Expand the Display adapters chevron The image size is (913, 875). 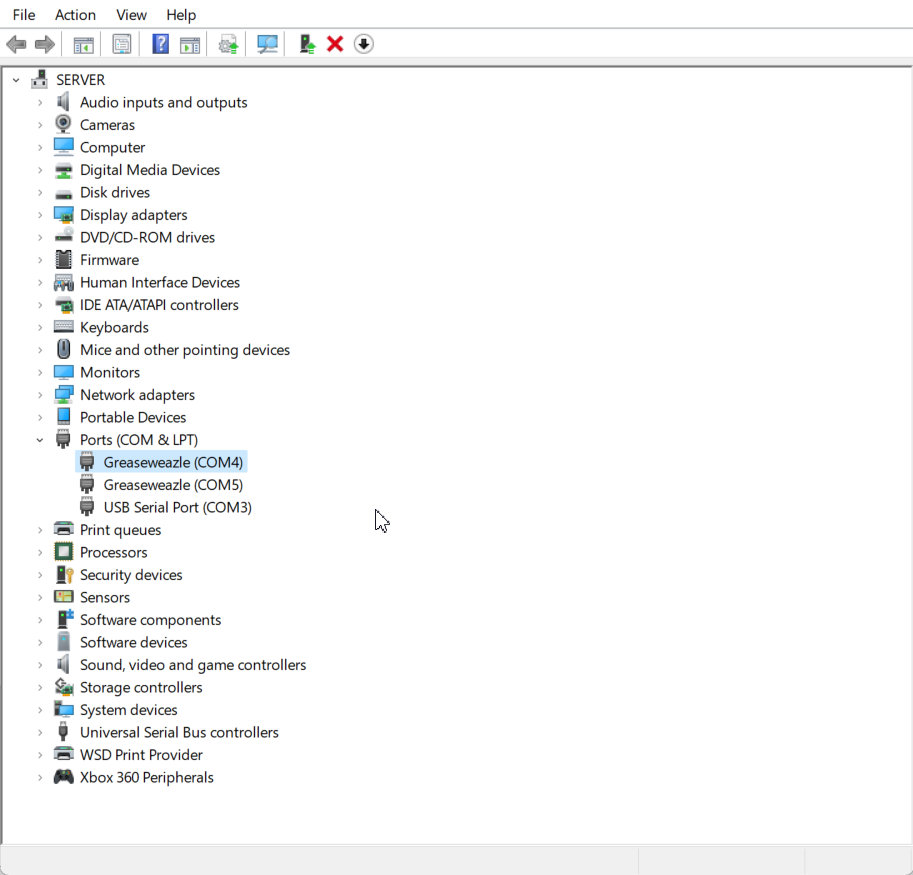click(x=40, y=215)
